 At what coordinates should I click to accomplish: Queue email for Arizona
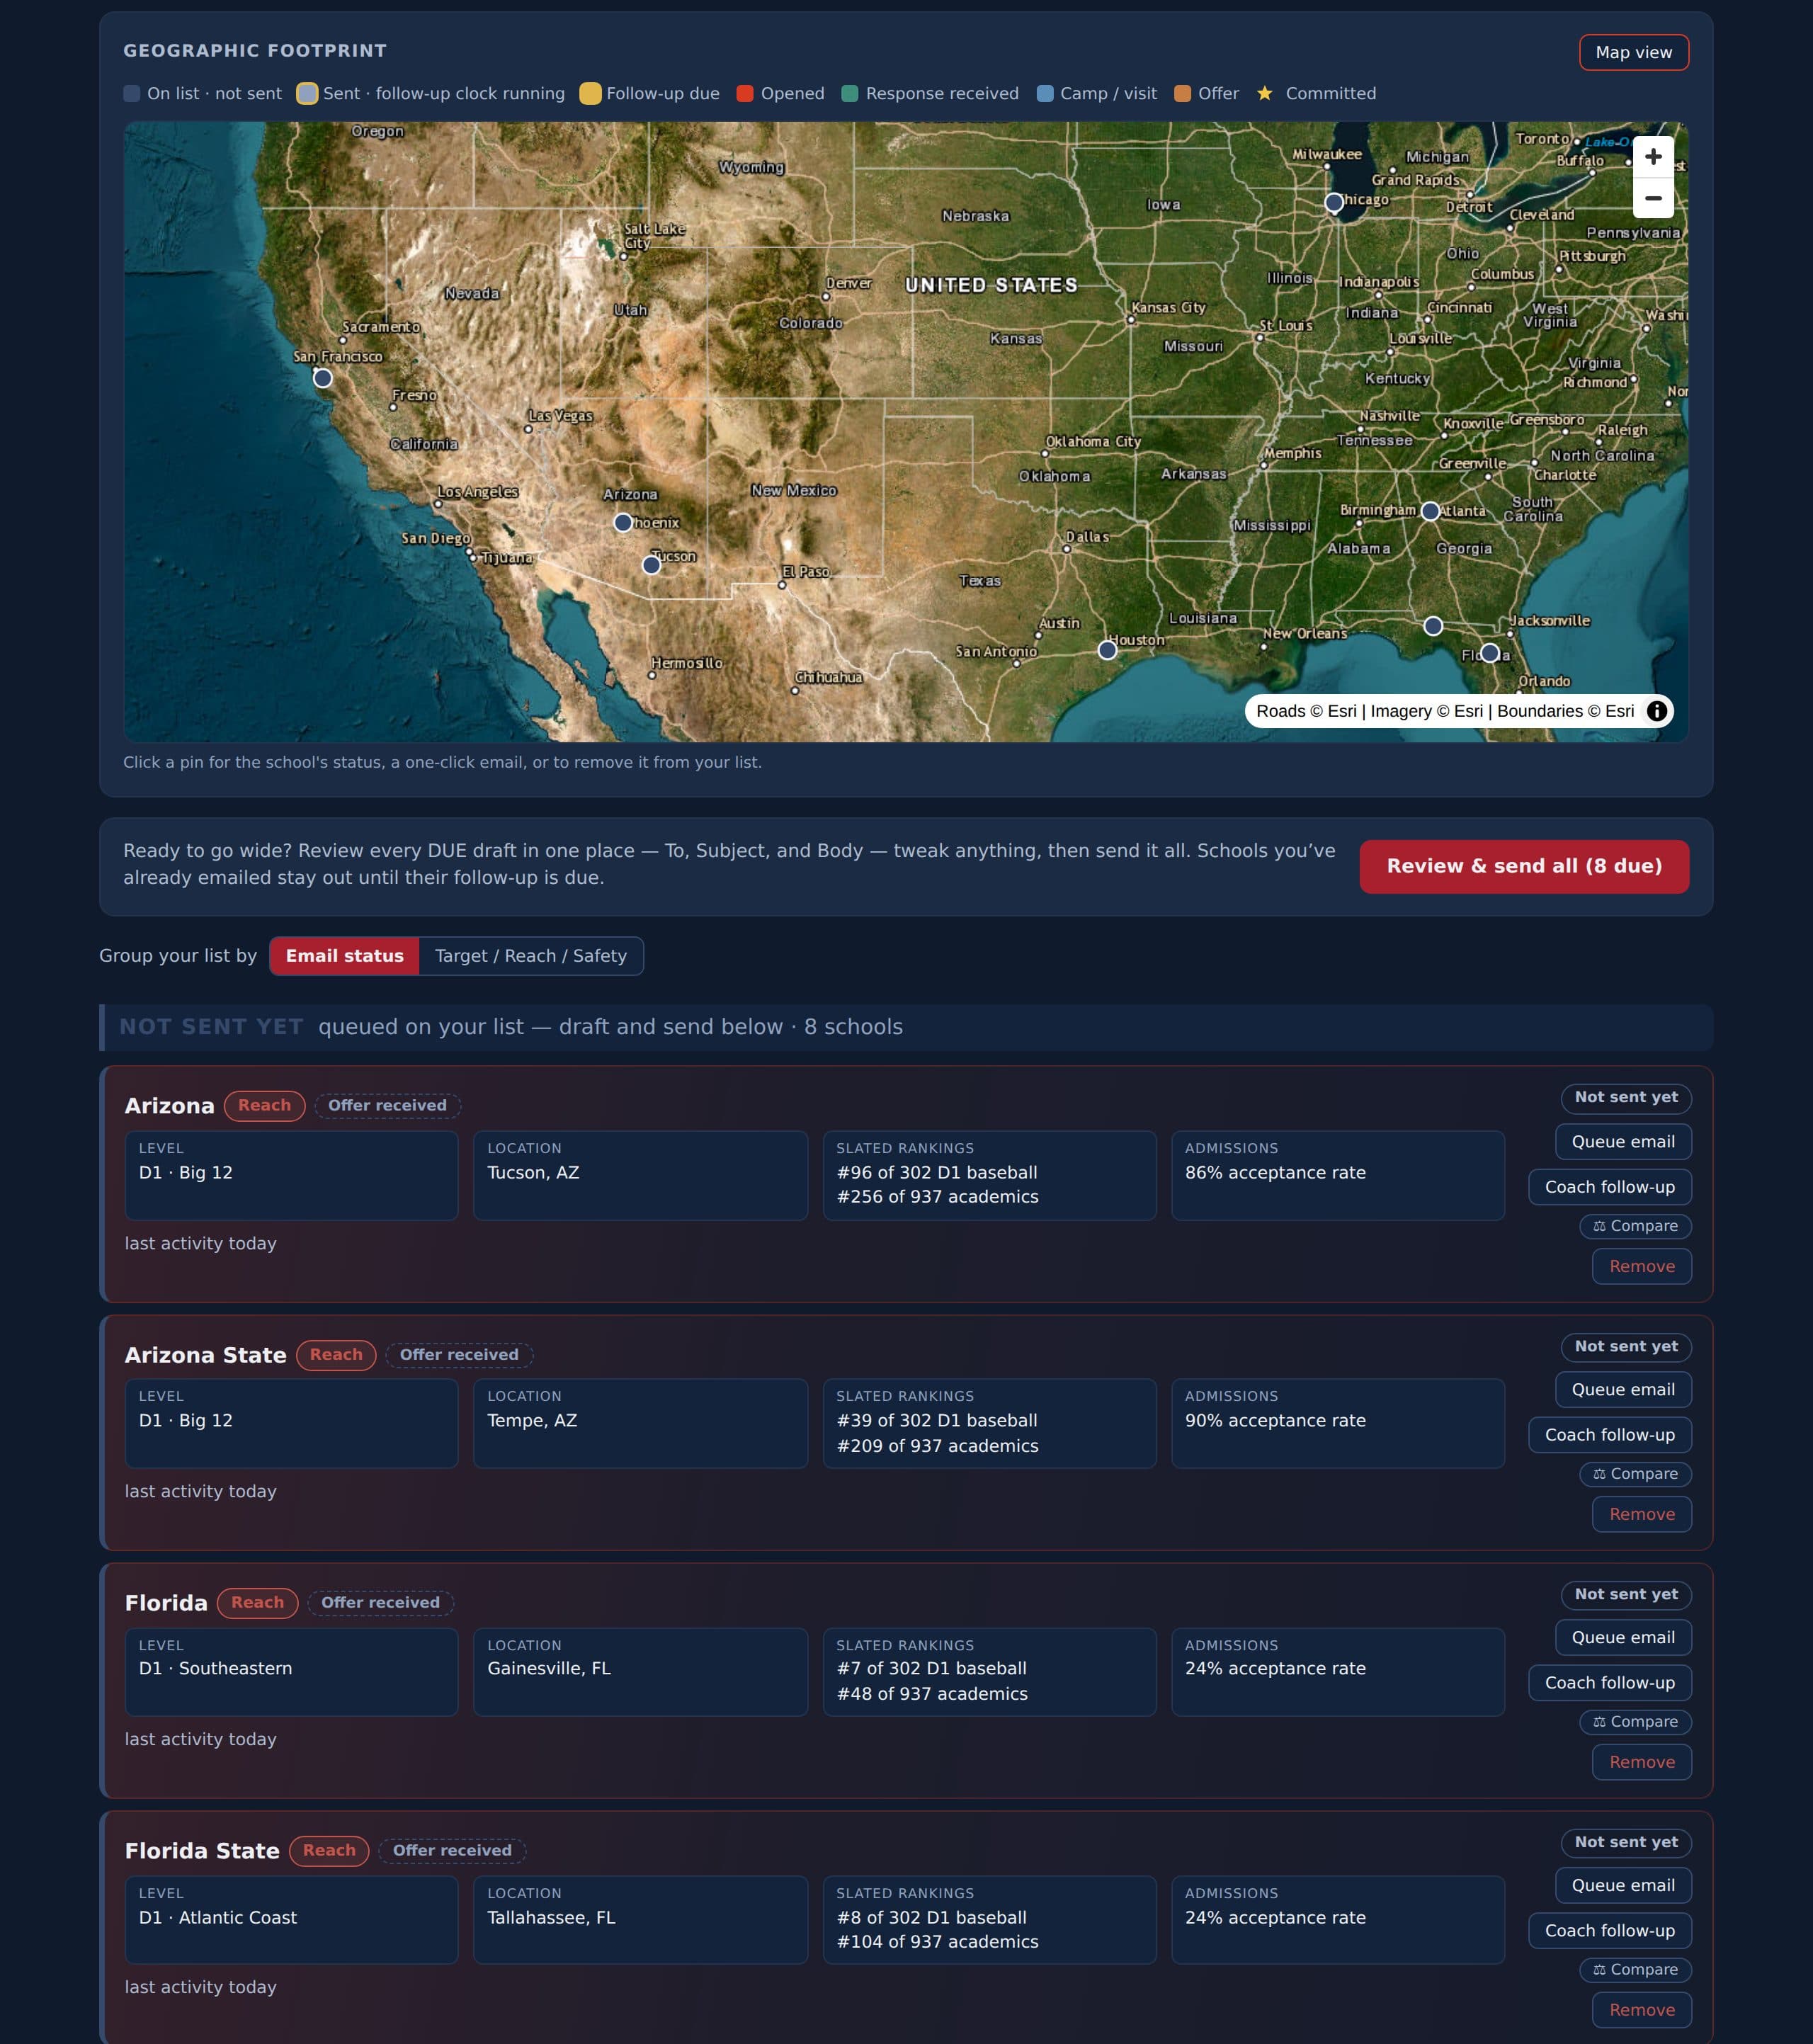(1623, 1141)
